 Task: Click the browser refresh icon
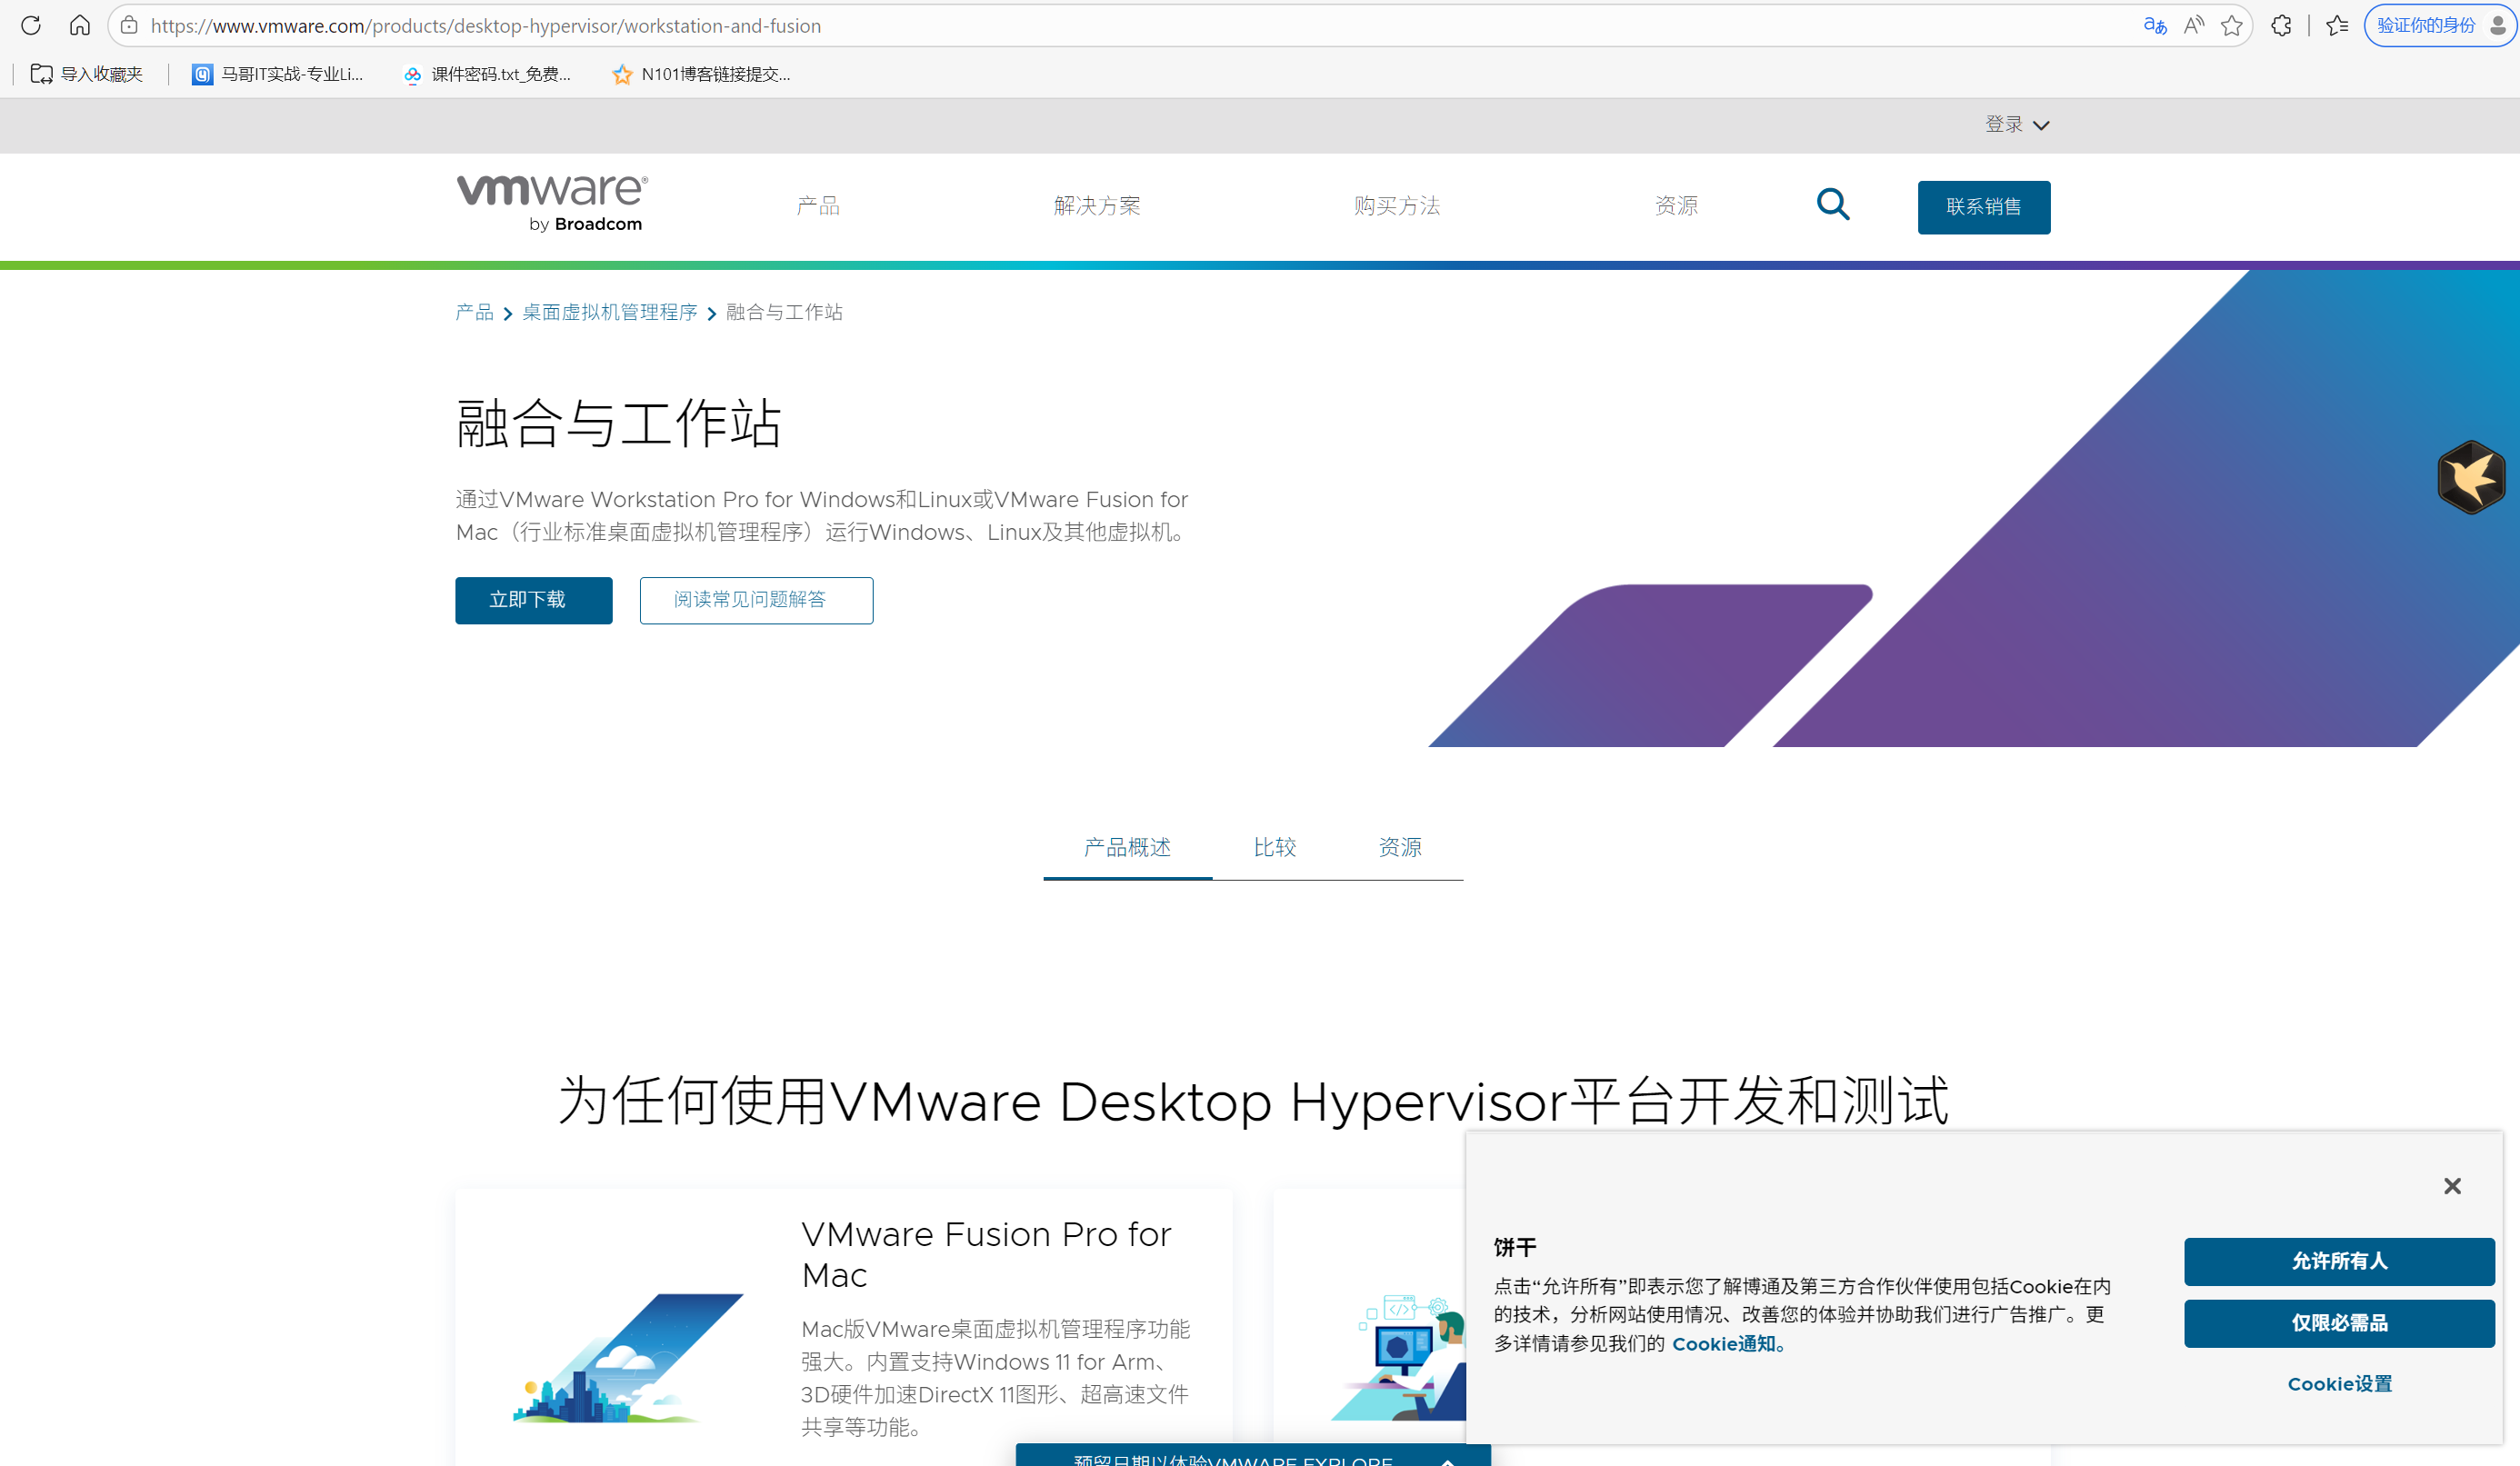coord(31,25)
